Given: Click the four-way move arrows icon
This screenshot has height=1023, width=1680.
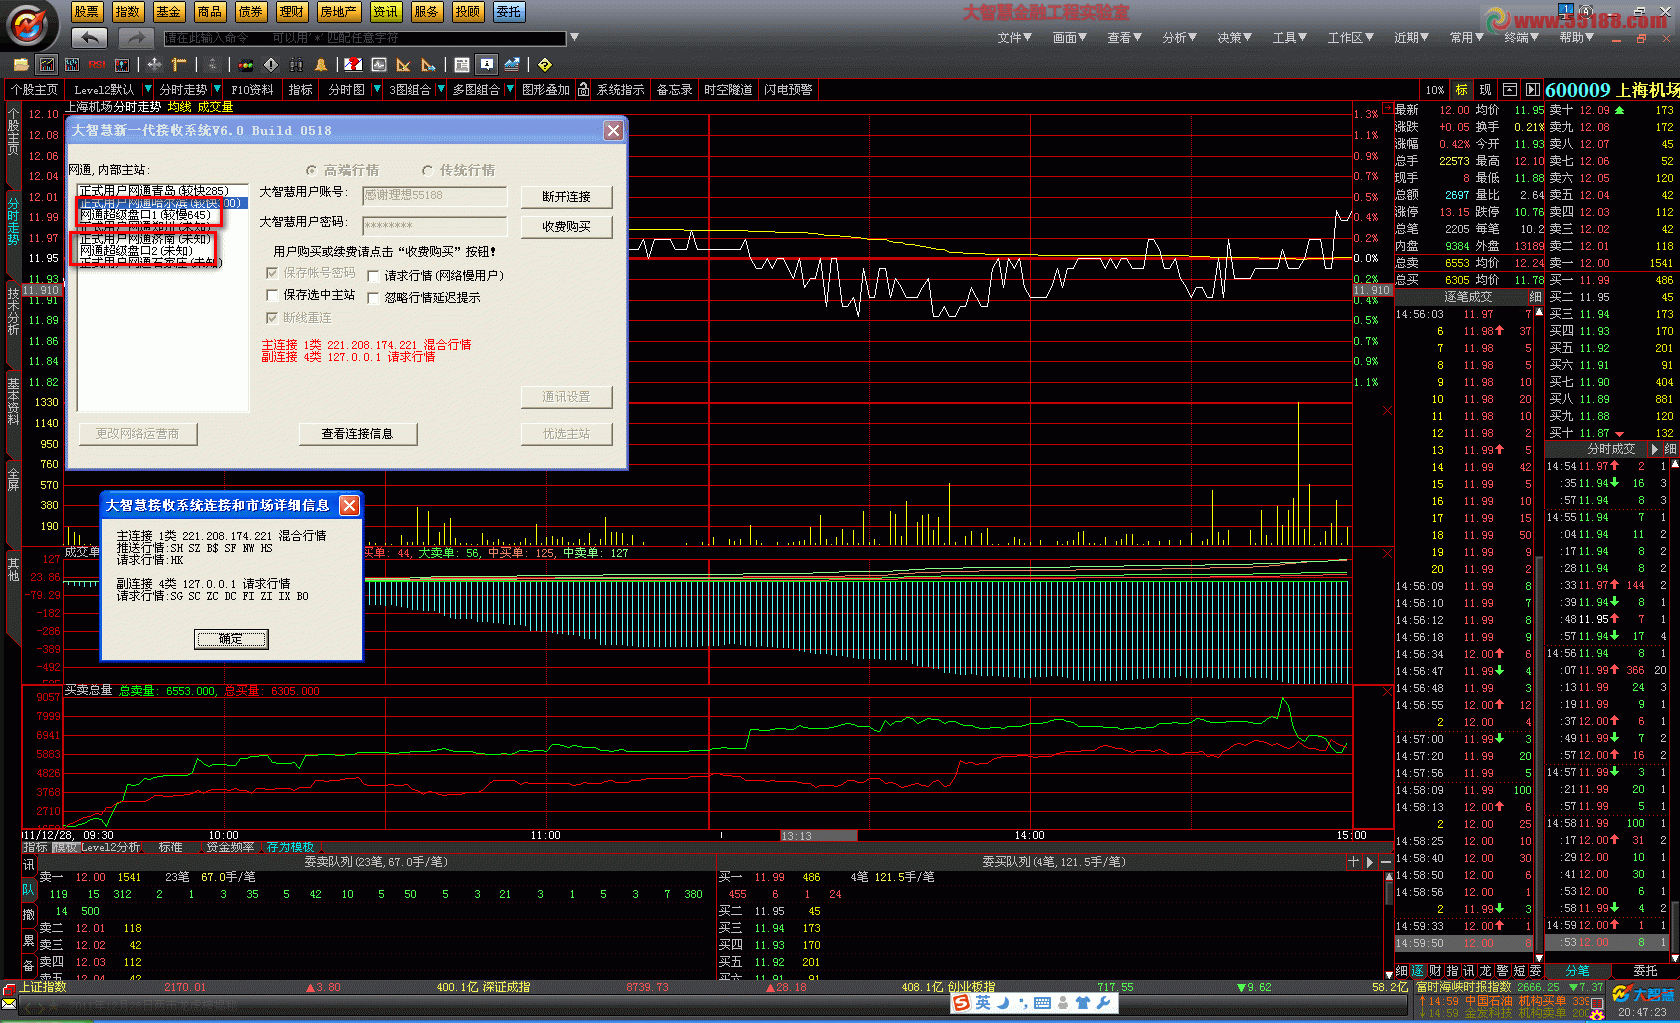Looking at the screenshot, I should coord(154,65).
